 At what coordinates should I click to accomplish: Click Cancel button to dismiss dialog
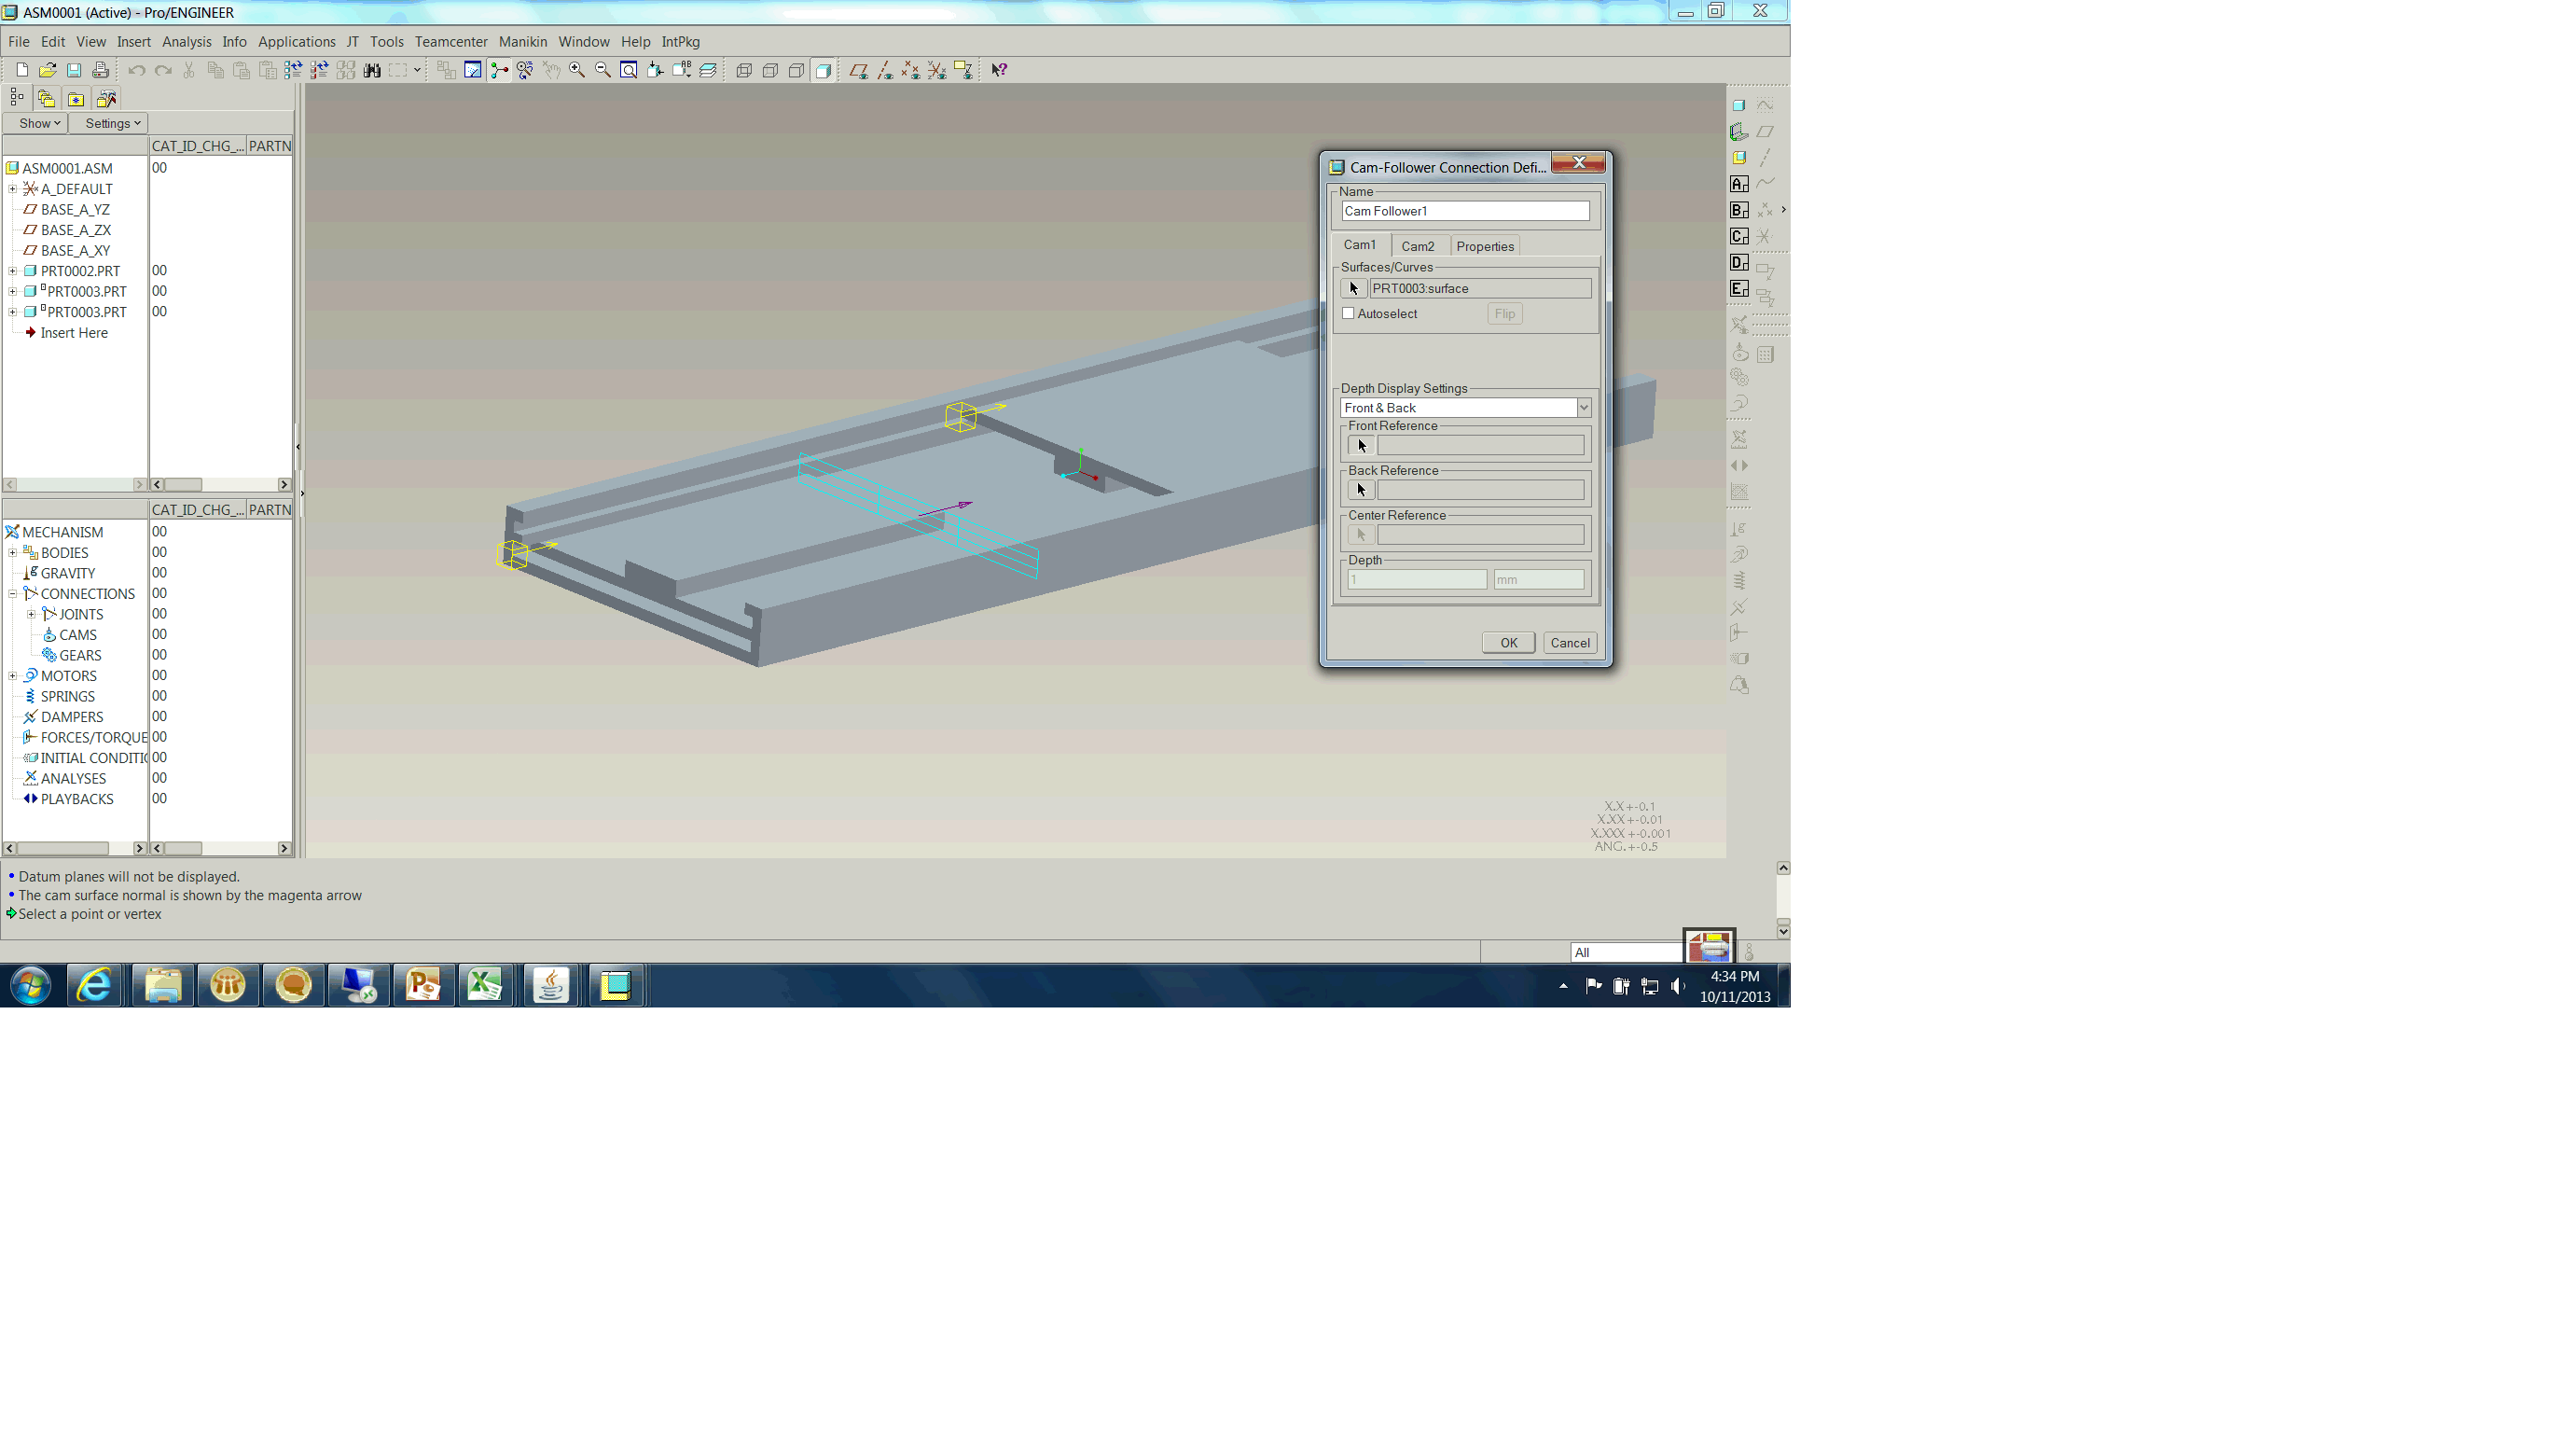1566,642
